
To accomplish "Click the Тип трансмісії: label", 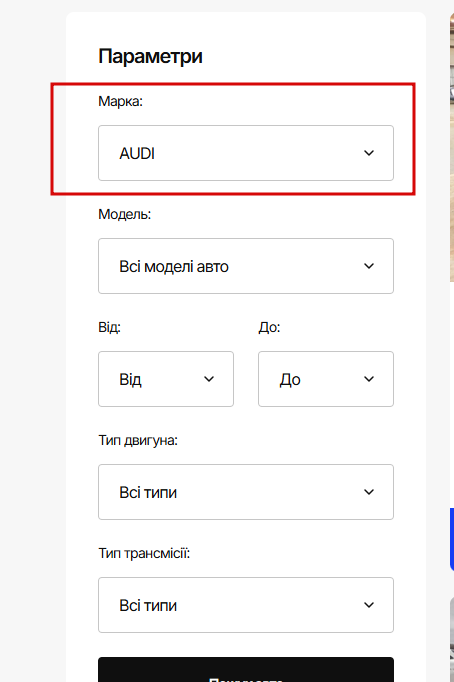I will [x=144, y=553].
